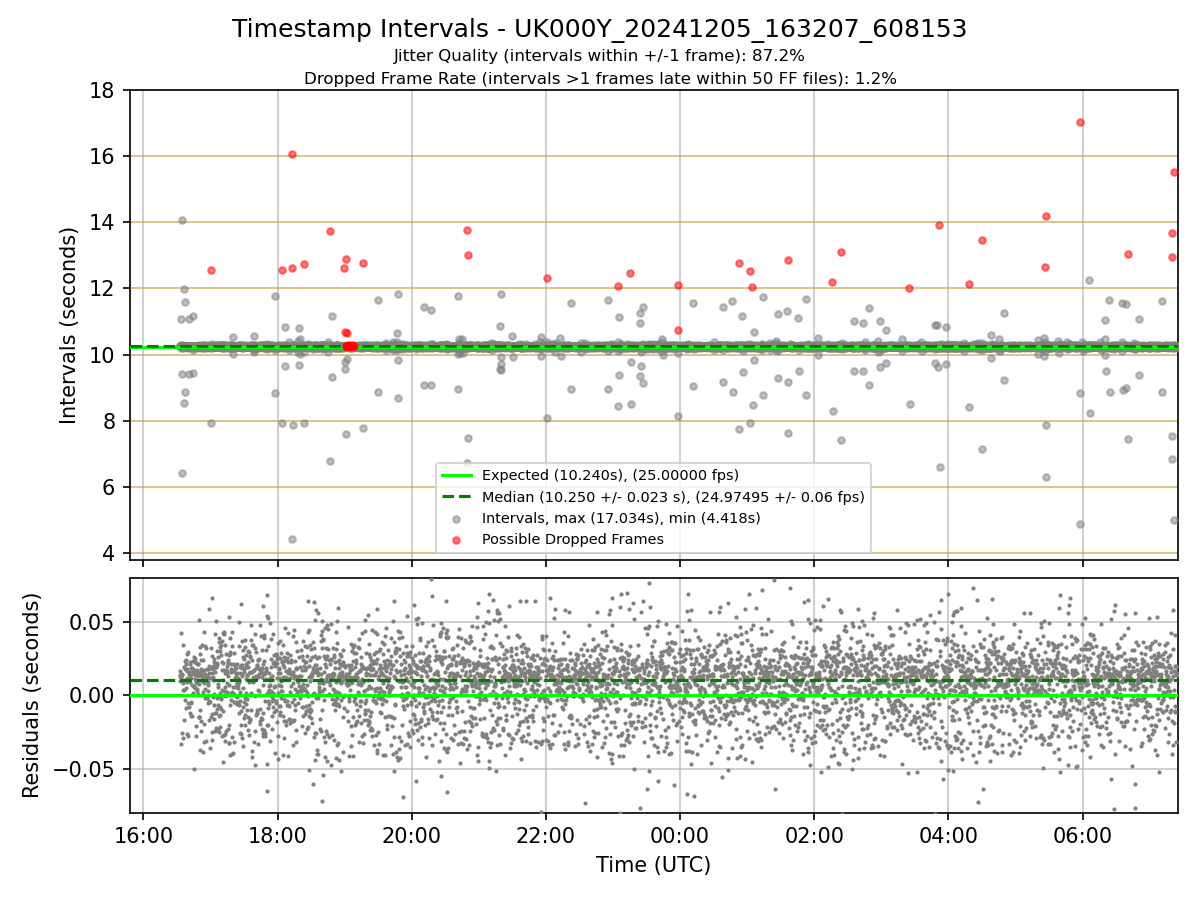Image resolution: width=1200 pixels, height=900 pixels.
Task: Click the gray dot marker in the legend
Action: (456, 518)
